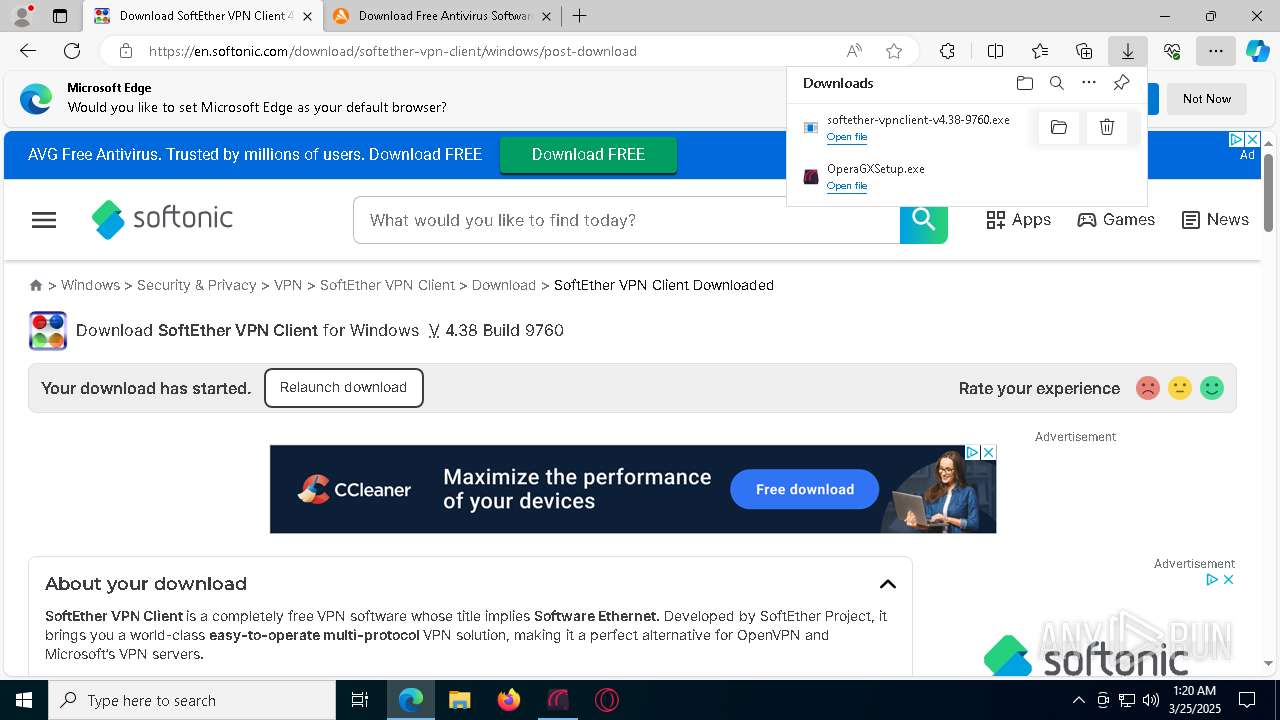Open file link for softether-vpnclient
Screen dimensions: 1280x720
(x=847, y=137)
